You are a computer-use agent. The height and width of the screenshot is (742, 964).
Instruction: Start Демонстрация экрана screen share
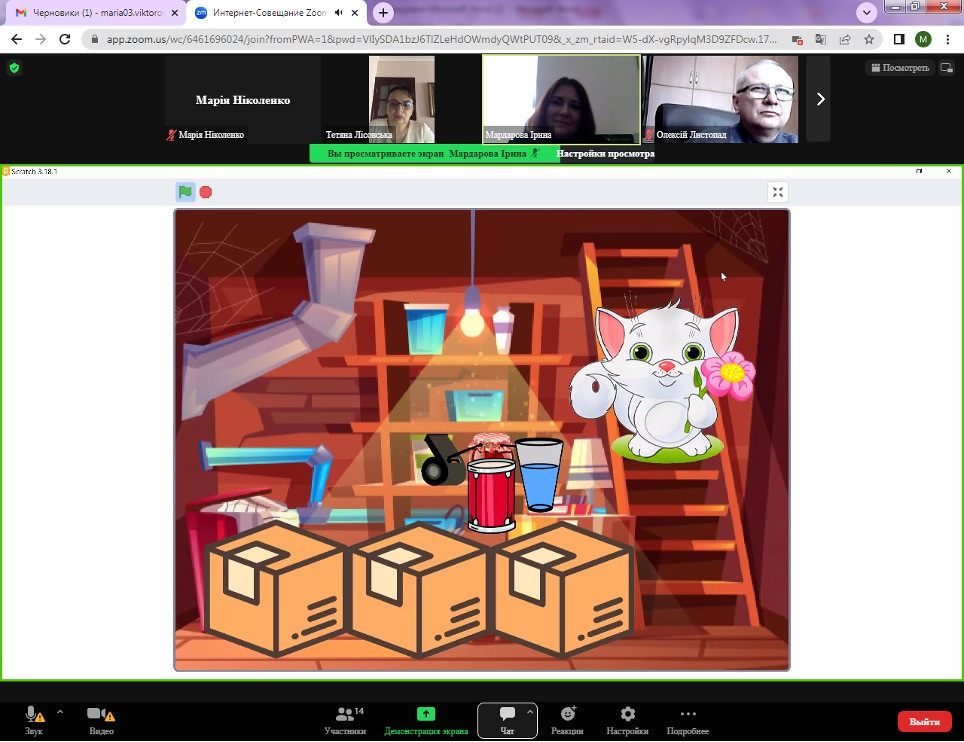pos(426,720)
